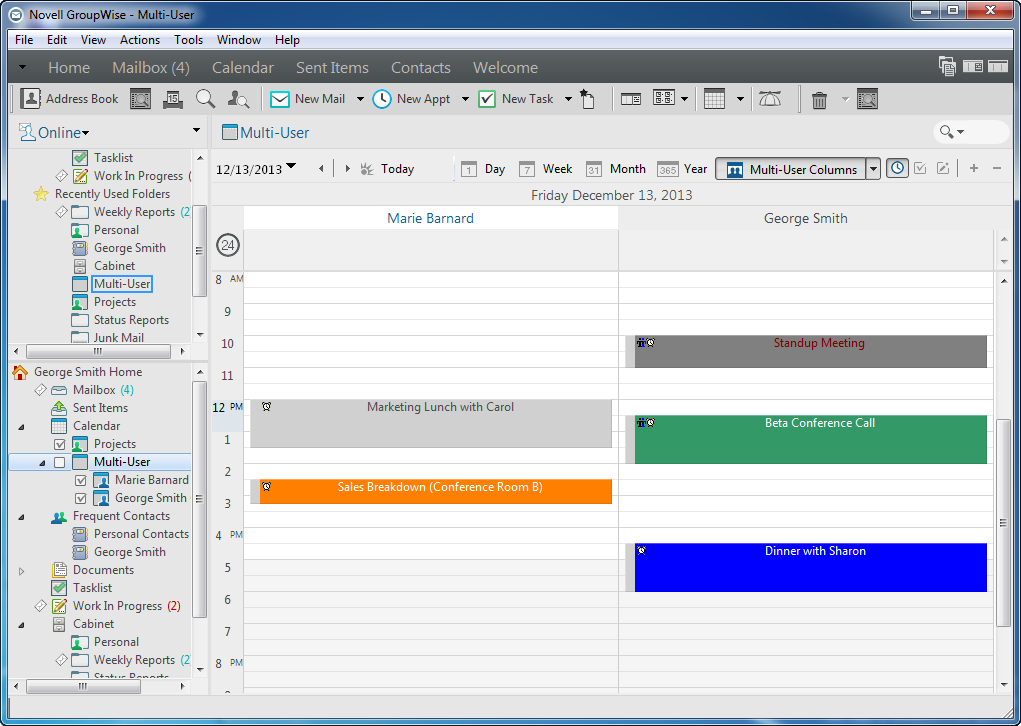Uncheck Marie Barnard calendar checkbox
Image resolution: width=1021 pixels, height=726 pixels.
point(81,481)
